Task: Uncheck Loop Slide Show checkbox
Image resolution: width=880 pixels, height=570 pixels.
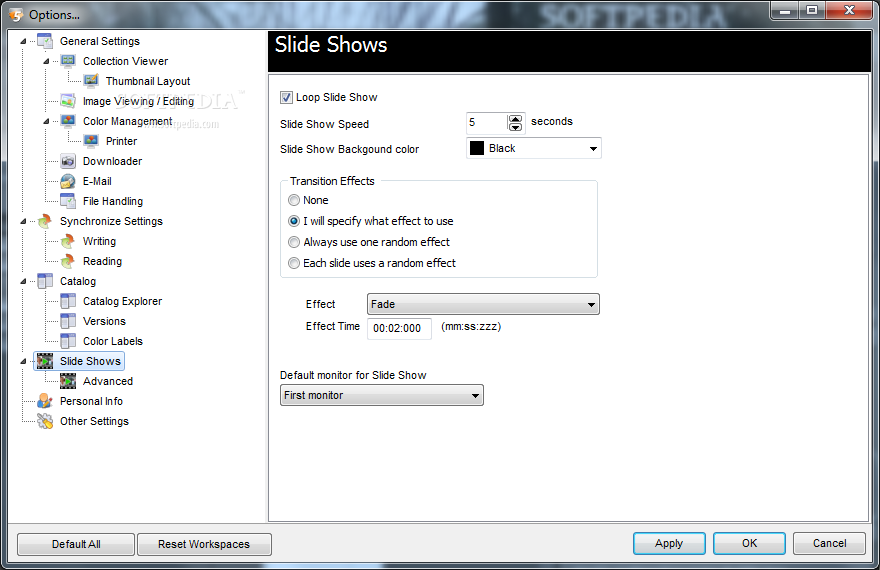Action: click(x=286, y=98)
